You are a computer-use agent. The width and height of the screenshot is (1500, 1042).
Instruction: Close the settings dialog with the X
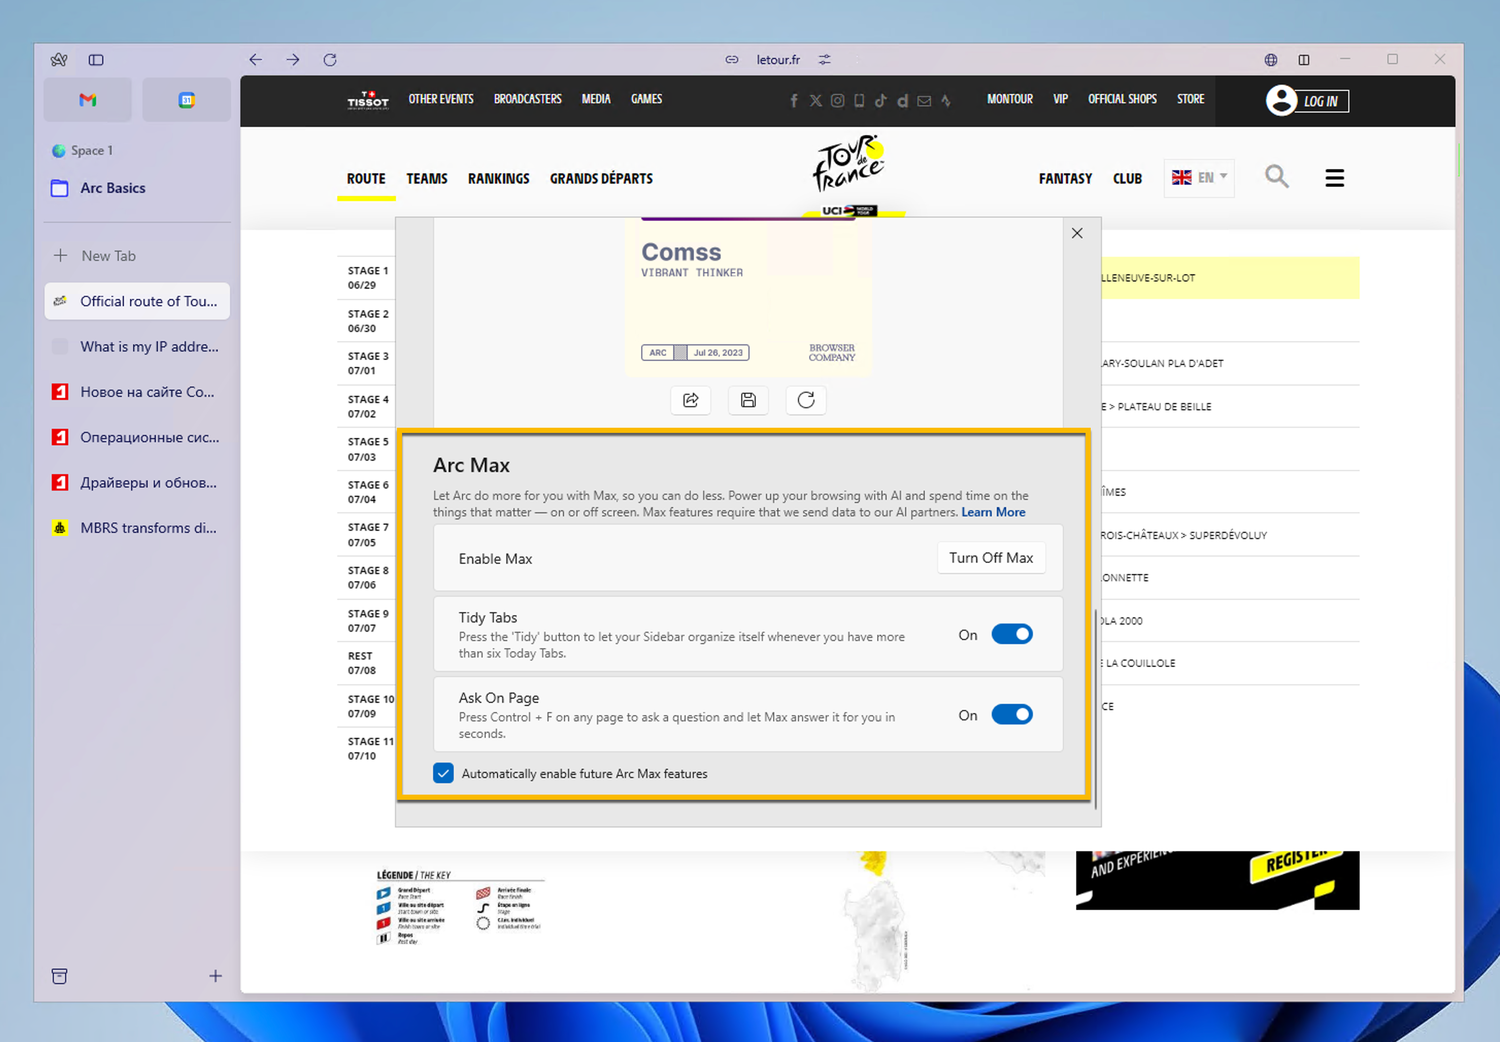pos(1077,233)
